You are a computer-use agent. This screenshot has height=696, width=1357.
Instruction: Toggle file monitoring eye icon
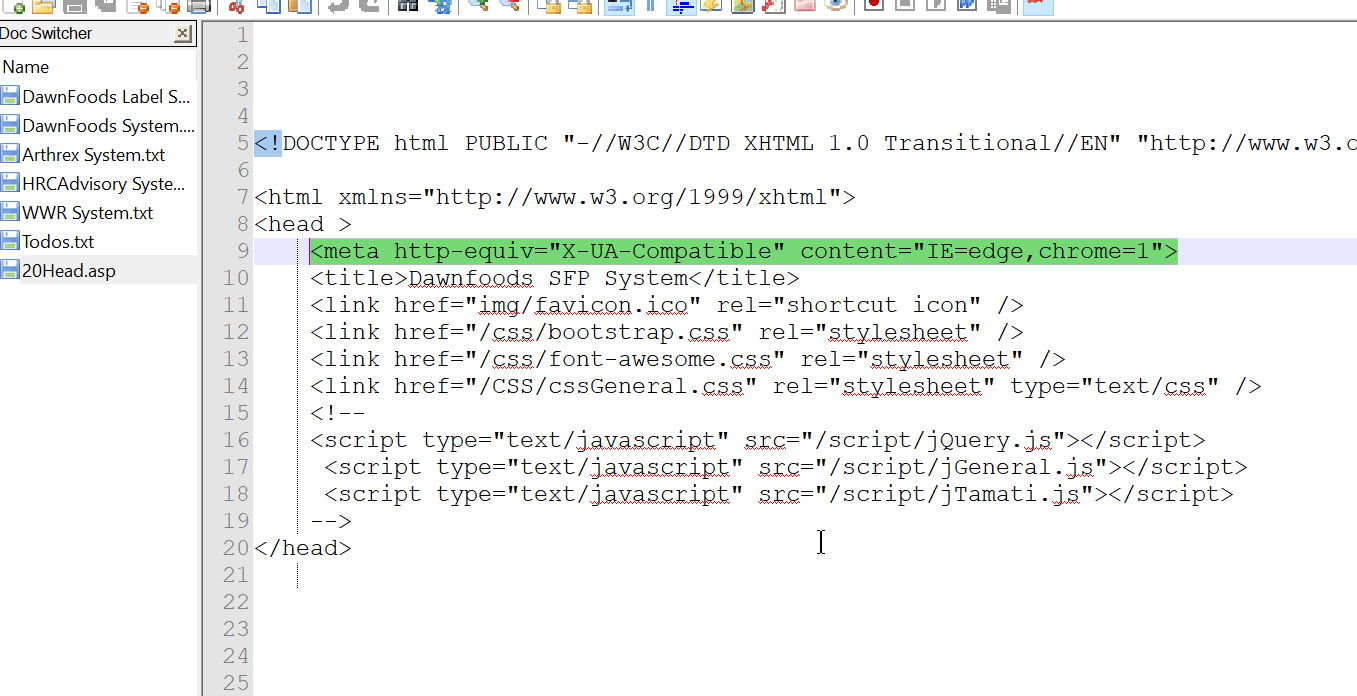point(836,5)
